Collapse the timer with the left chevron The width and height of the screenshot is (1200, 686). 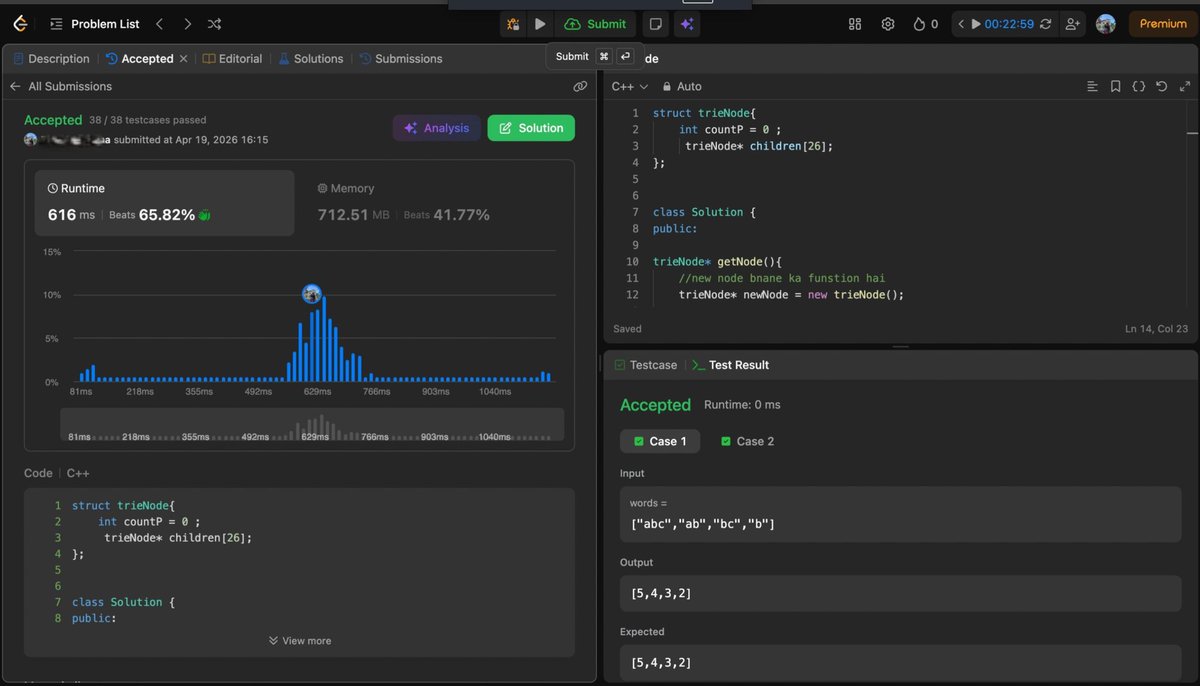(x=960, y=24)
